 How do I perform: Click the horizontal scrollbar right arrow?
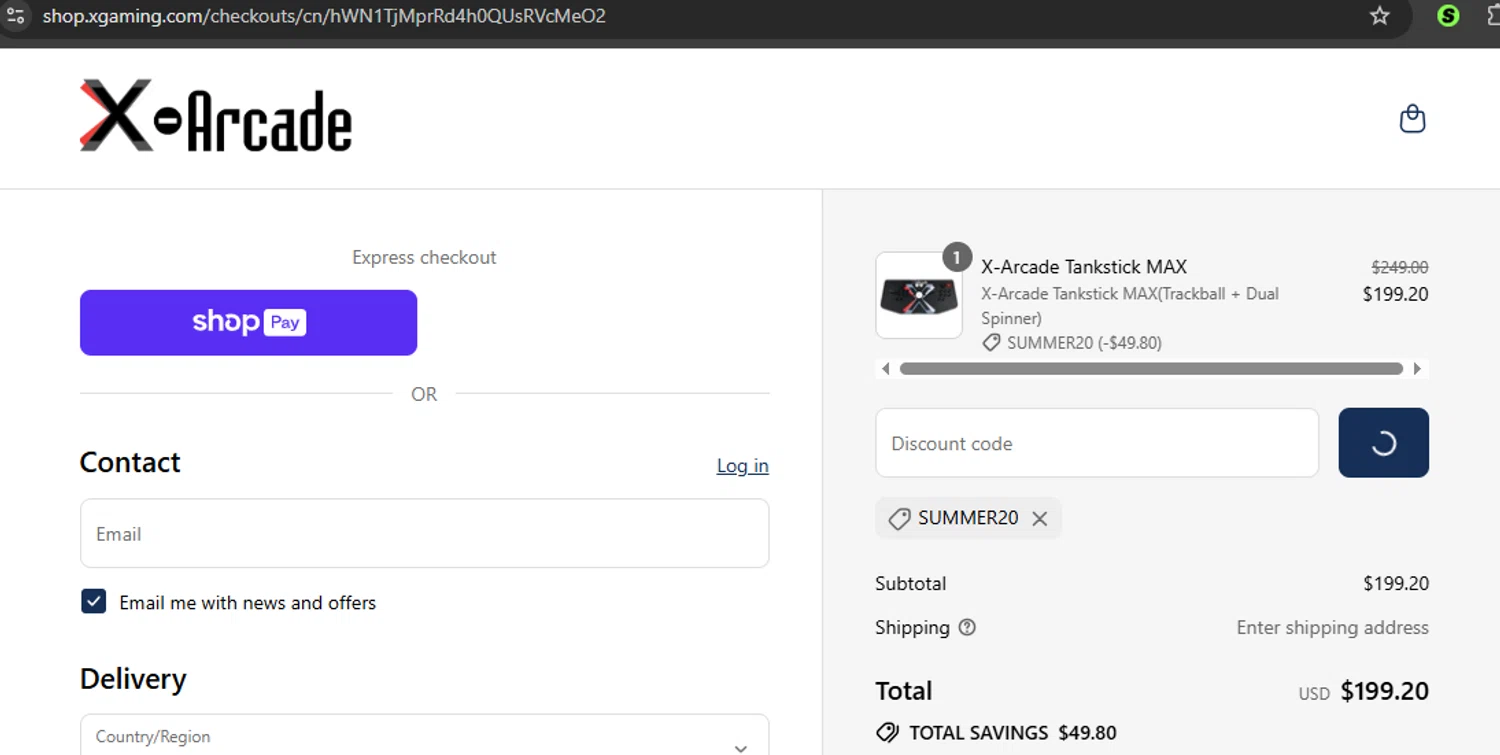coord(1417,369)
